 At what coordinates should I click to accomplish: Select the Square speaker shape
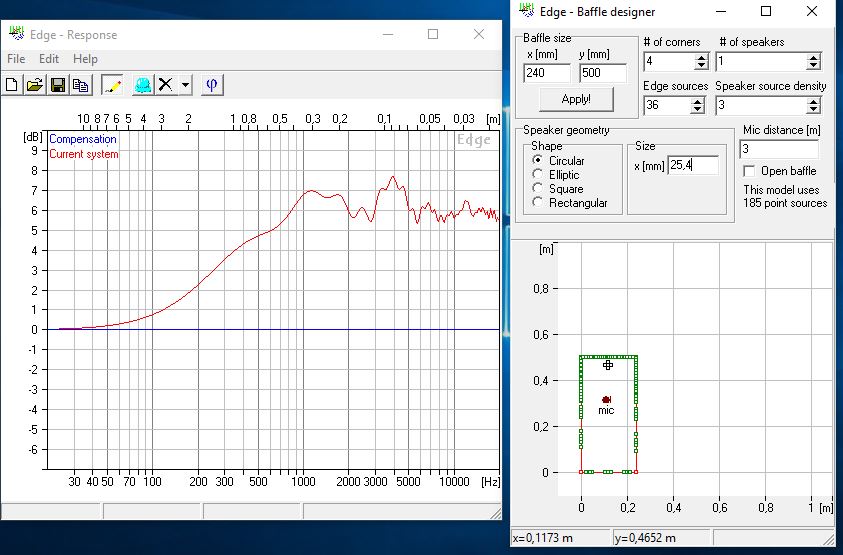pos(537,188)
